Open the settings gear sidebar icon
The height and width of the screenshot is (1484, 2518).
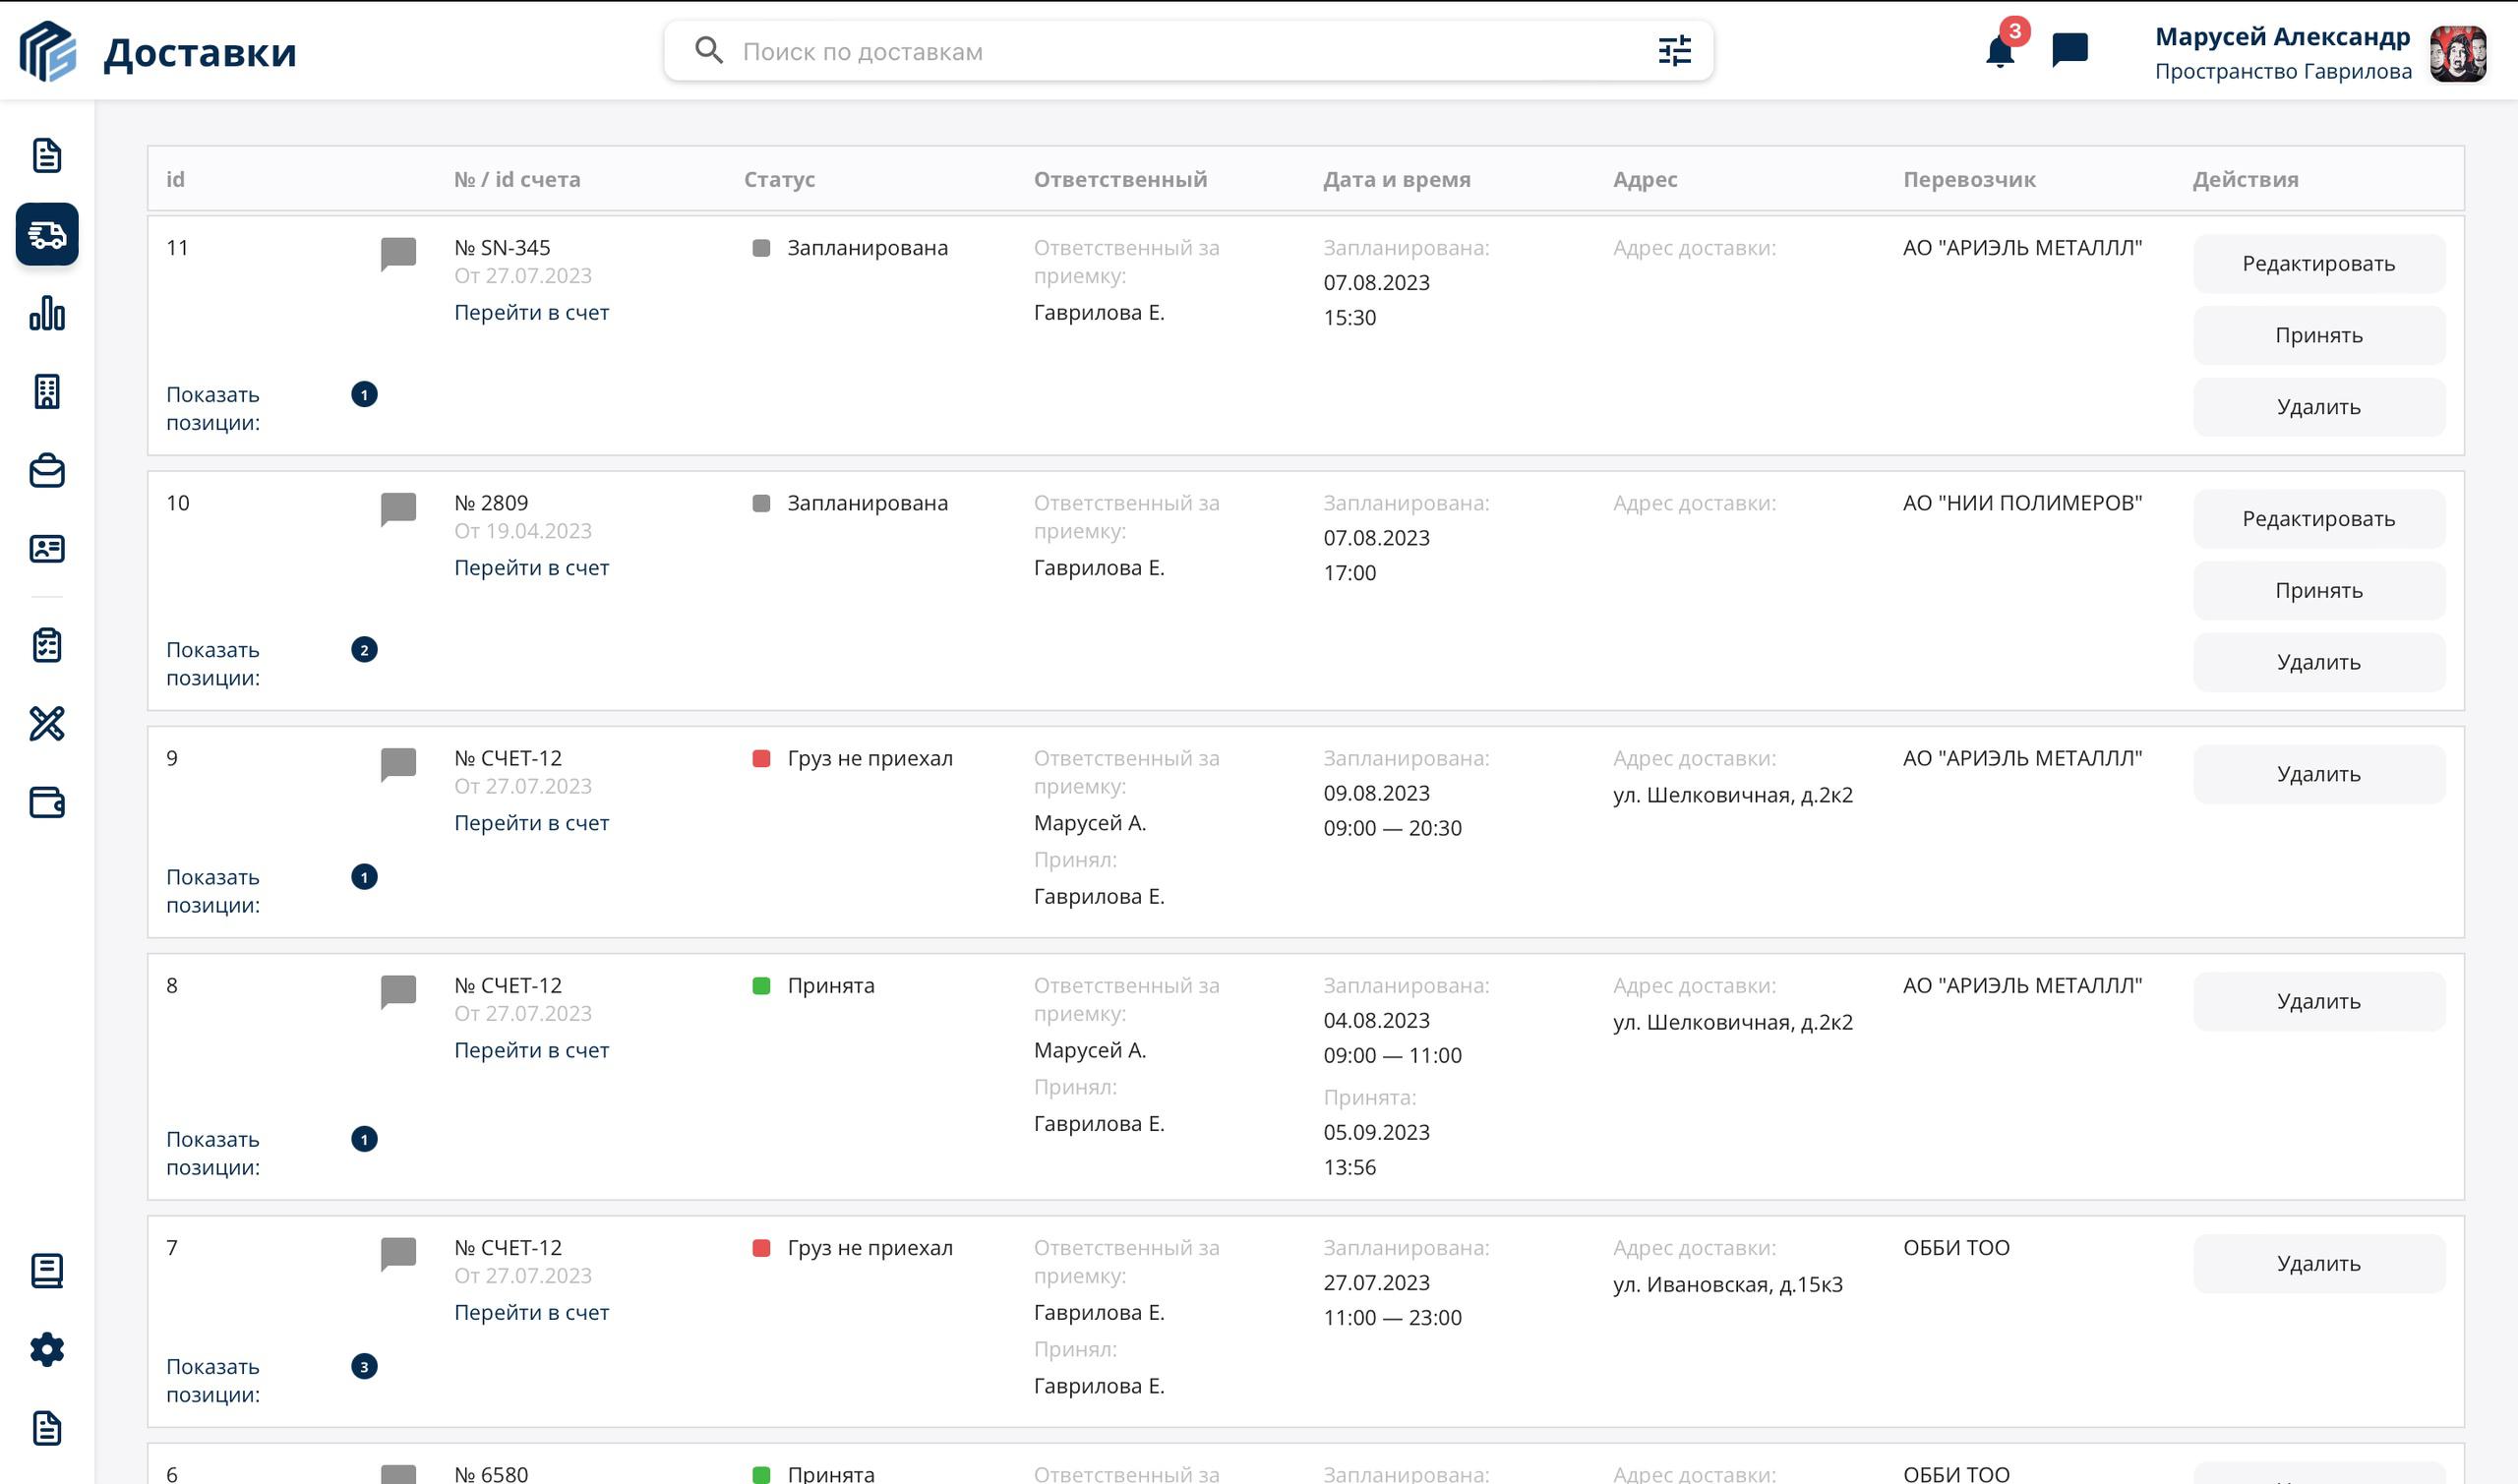[47, 1350]
